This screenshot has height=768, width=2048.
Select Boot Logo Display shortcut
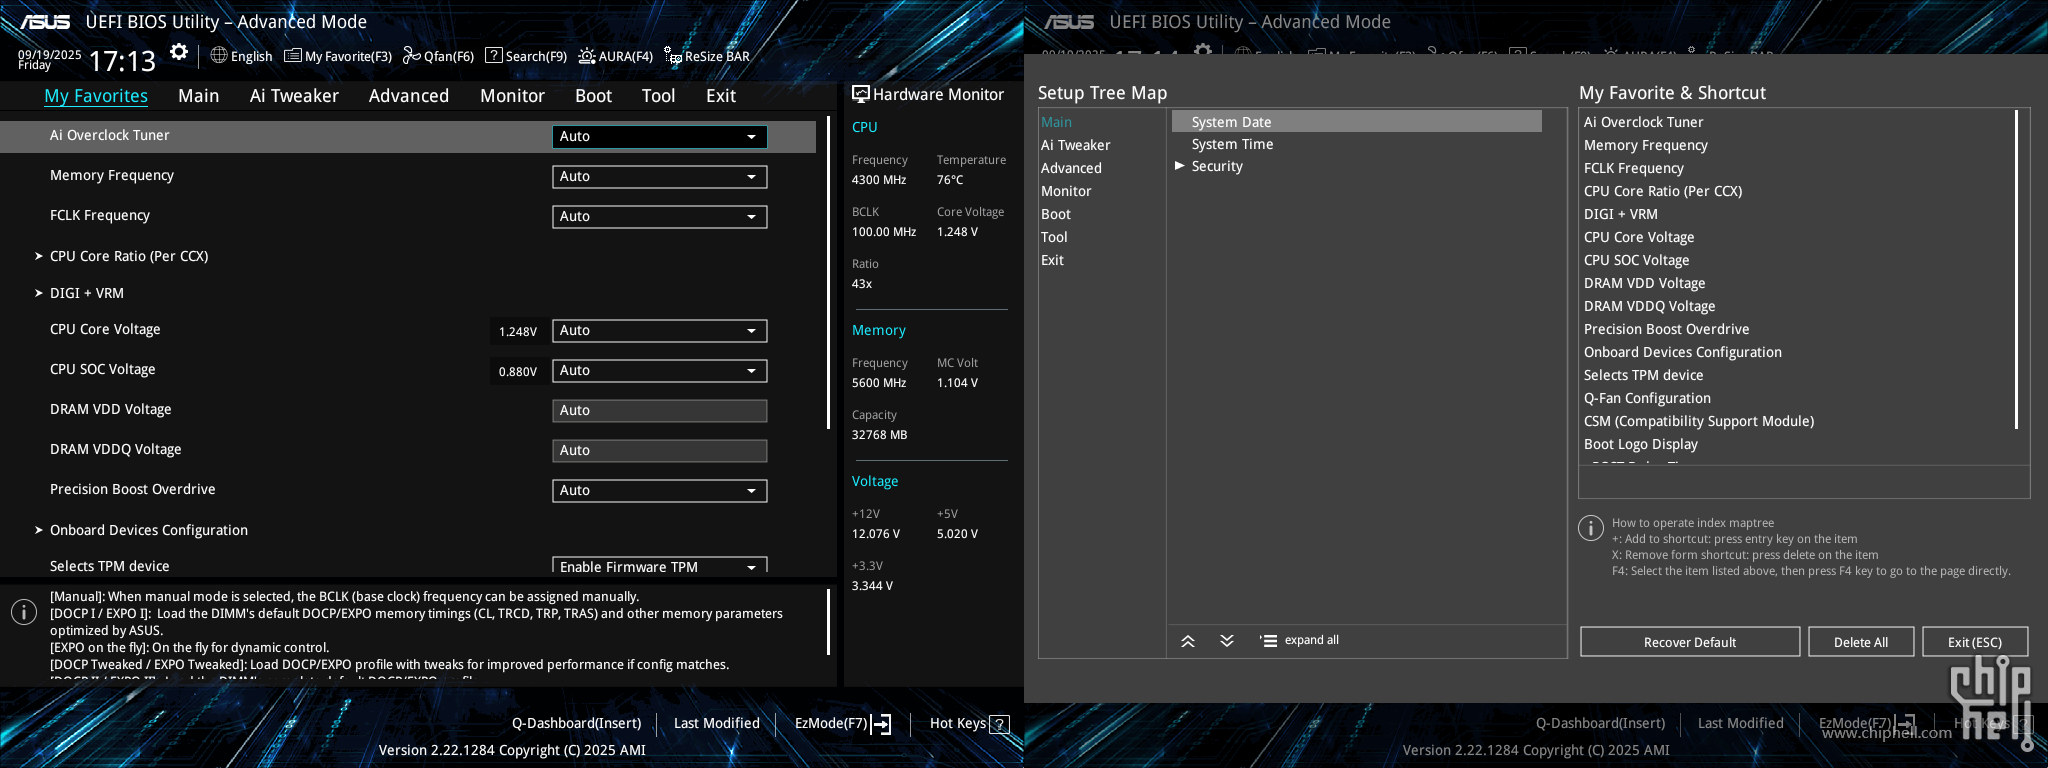[1641, 444]
